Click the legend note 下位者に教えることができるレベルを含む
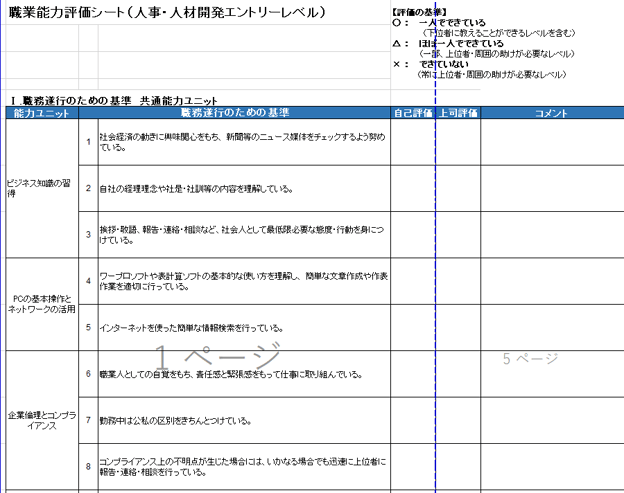 [x=499, y=33]
